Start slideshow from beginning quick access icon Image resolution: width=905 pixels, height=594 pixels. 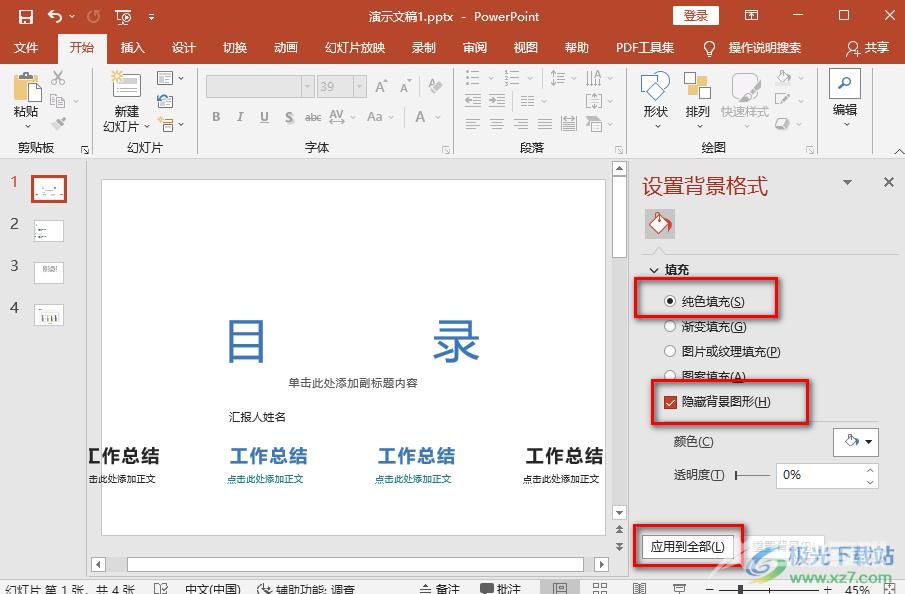[x=123, y=17]
